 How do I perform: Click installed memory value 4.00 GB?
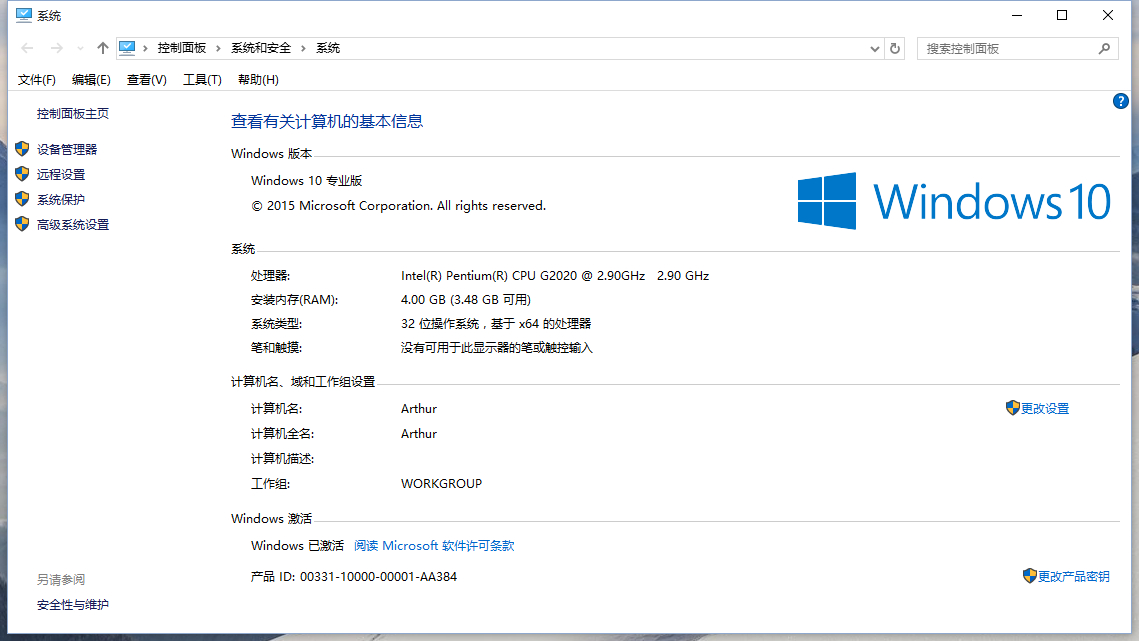coord(466,299)
